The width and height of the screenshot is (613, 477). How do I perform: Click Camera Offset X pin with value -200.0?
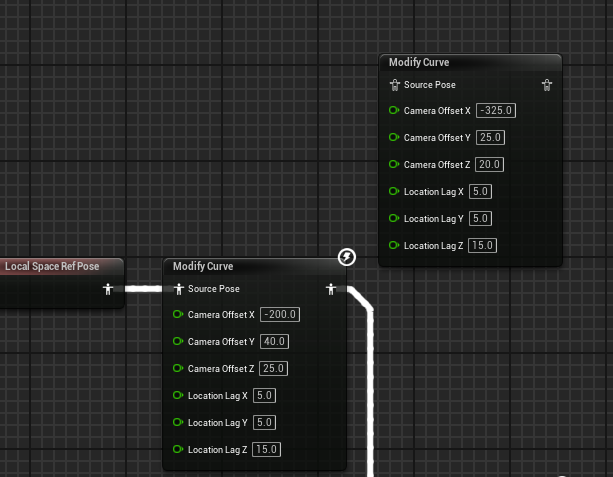[178, 314]
